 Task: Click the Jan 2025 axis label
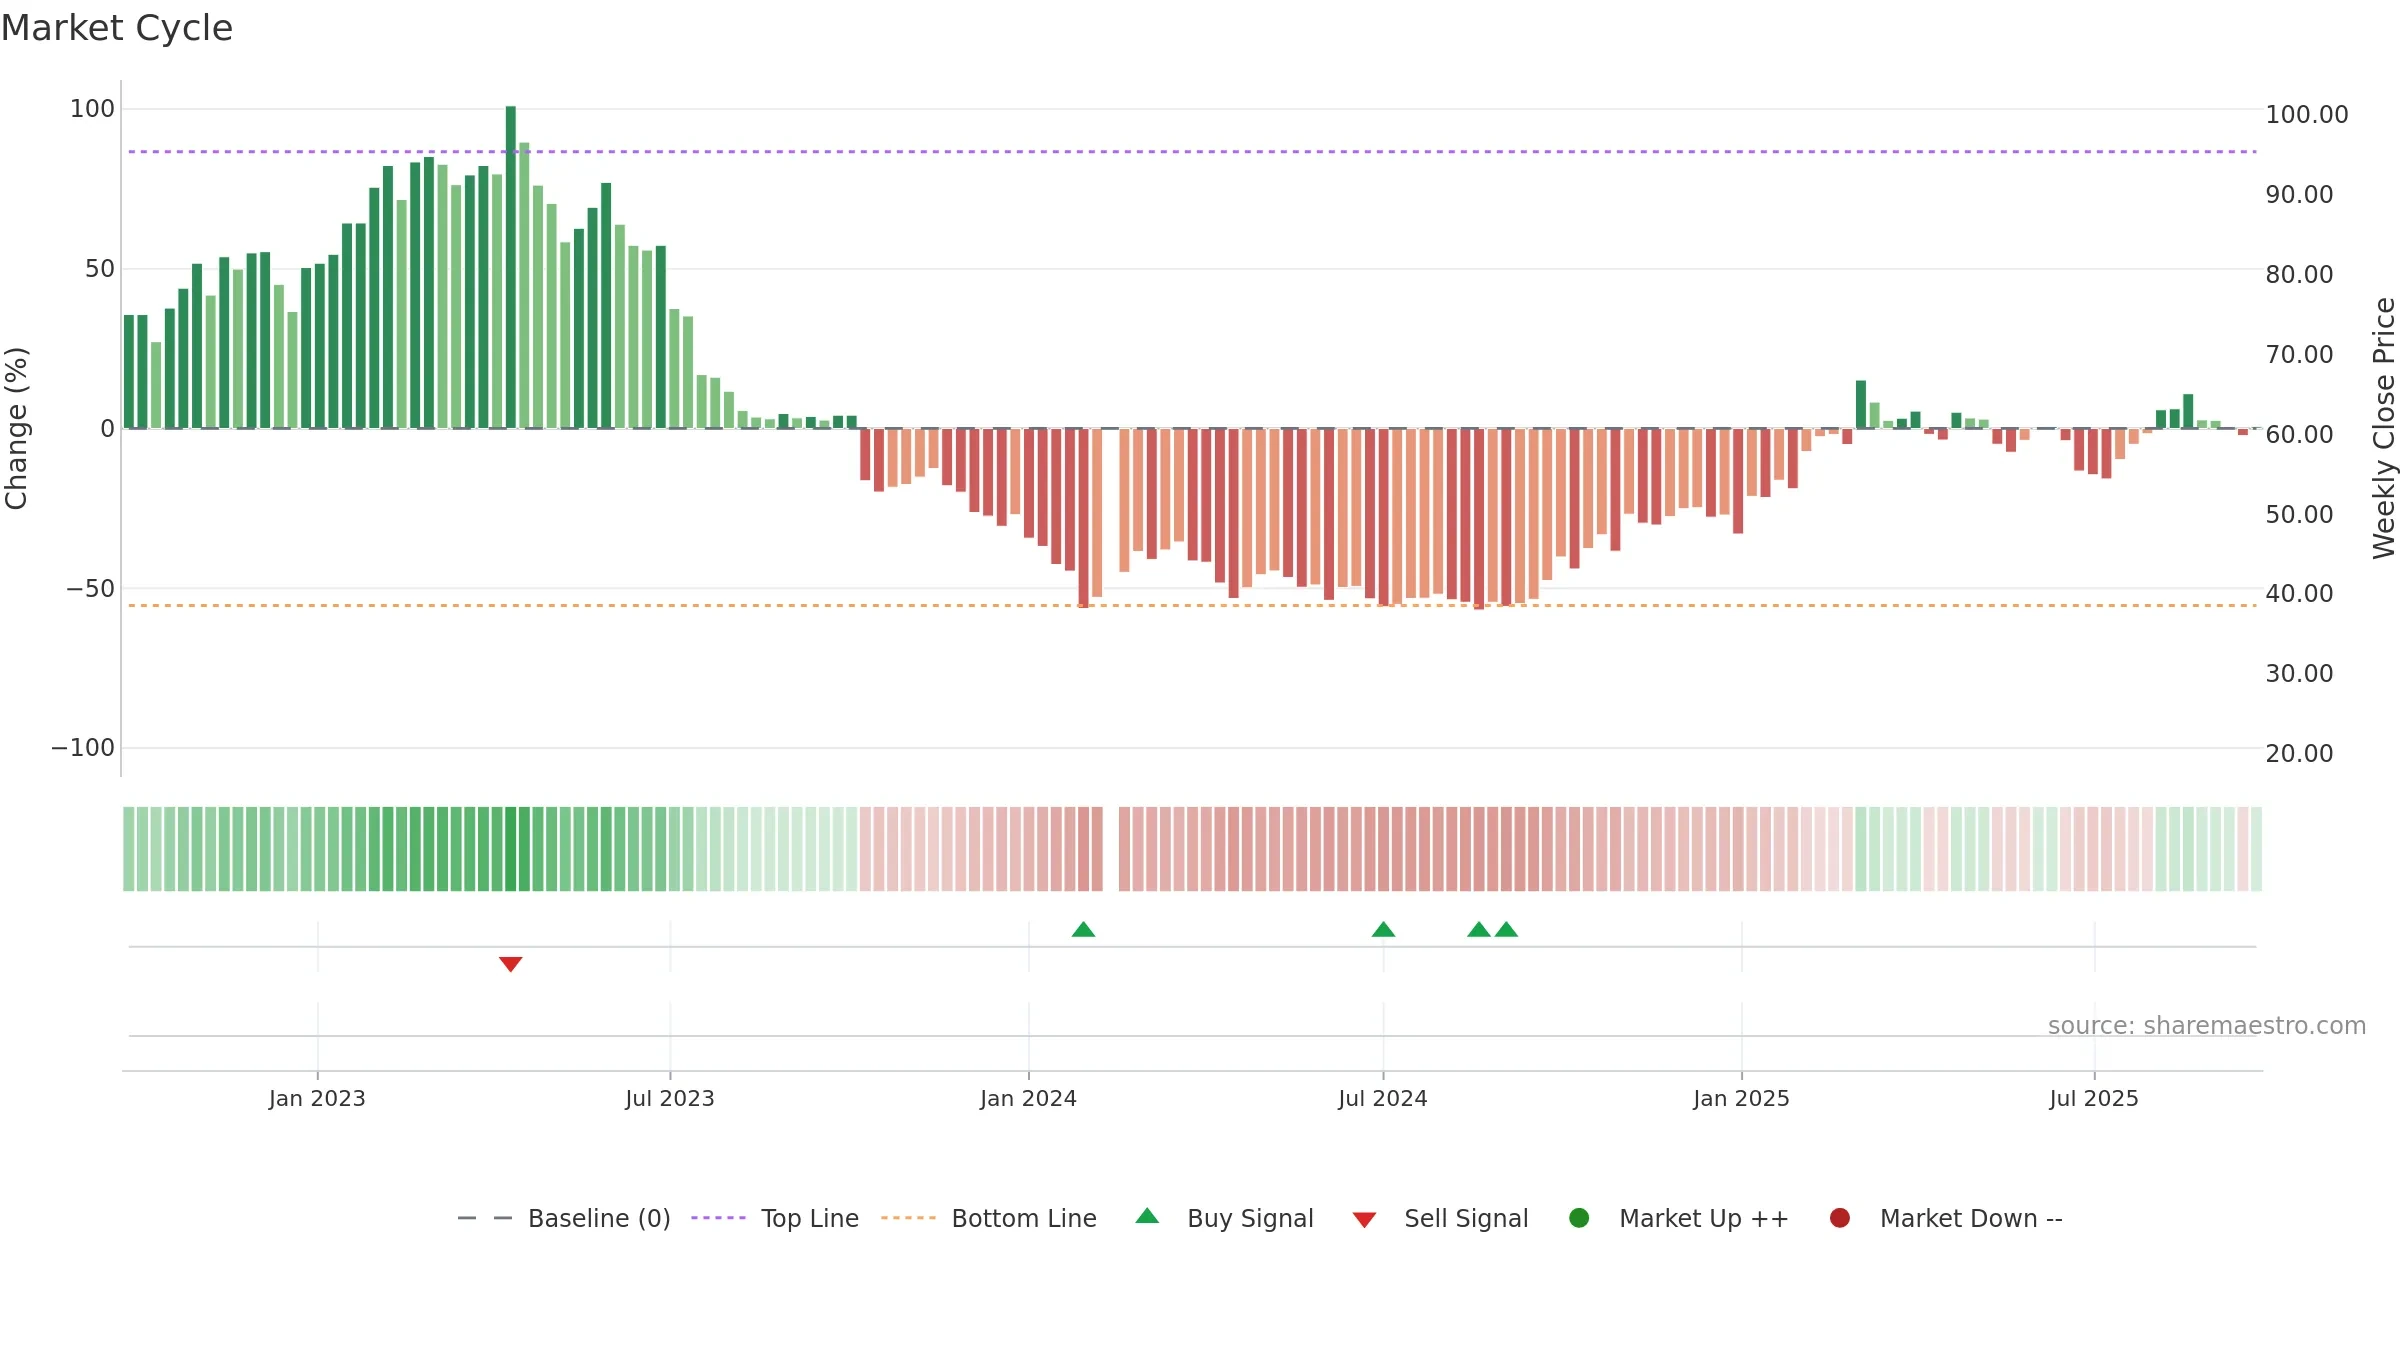click(1741, 1098)
